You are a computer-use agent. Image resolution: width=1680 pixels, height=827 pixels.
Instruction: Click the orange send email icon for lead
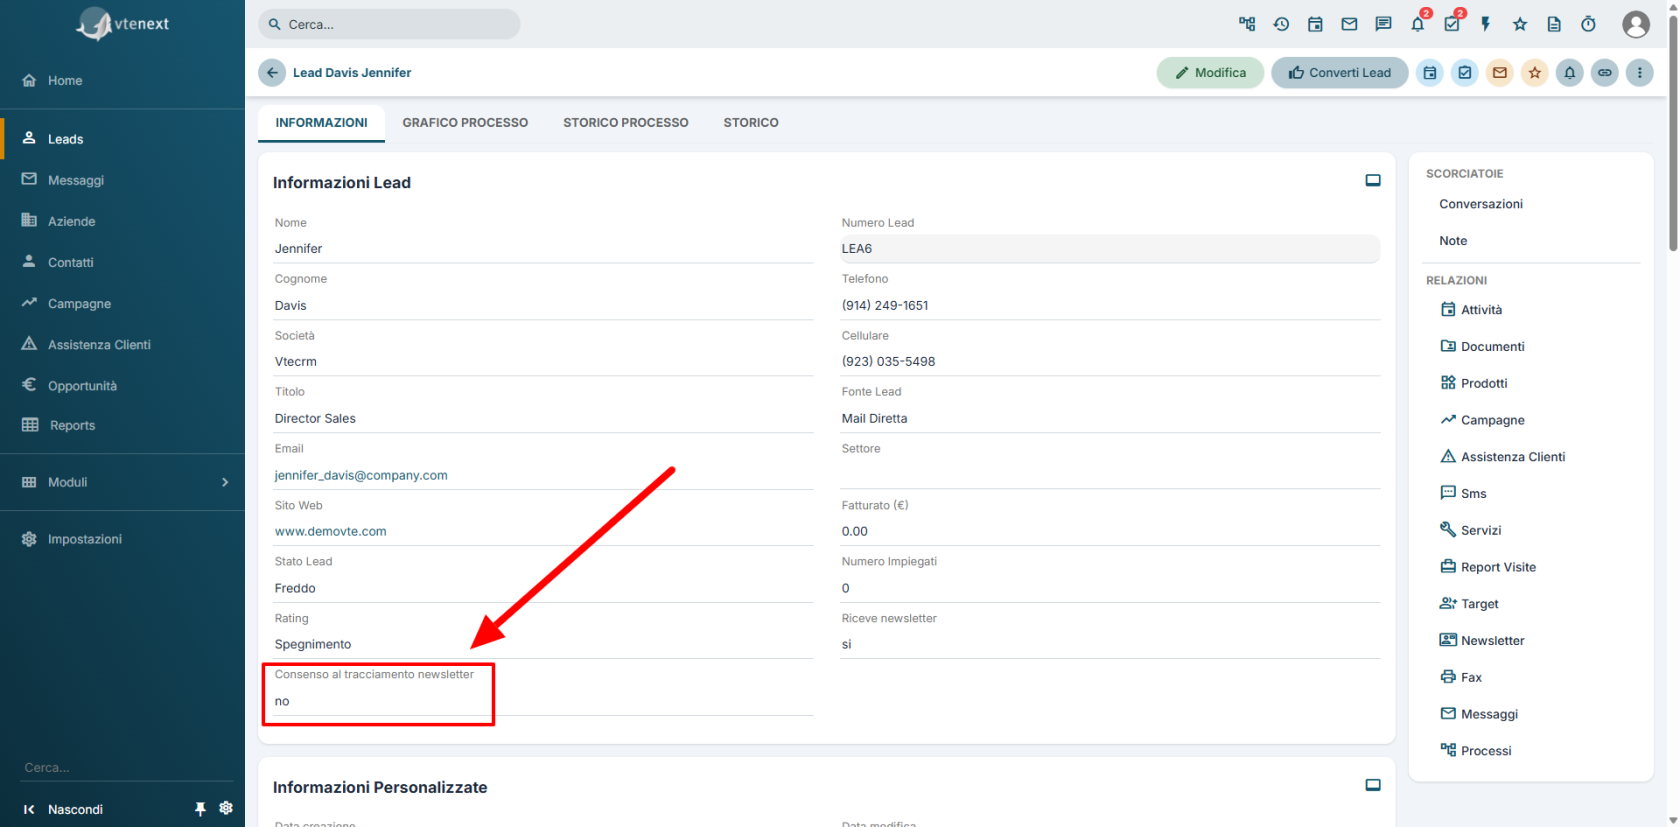tap(1500, 73)
